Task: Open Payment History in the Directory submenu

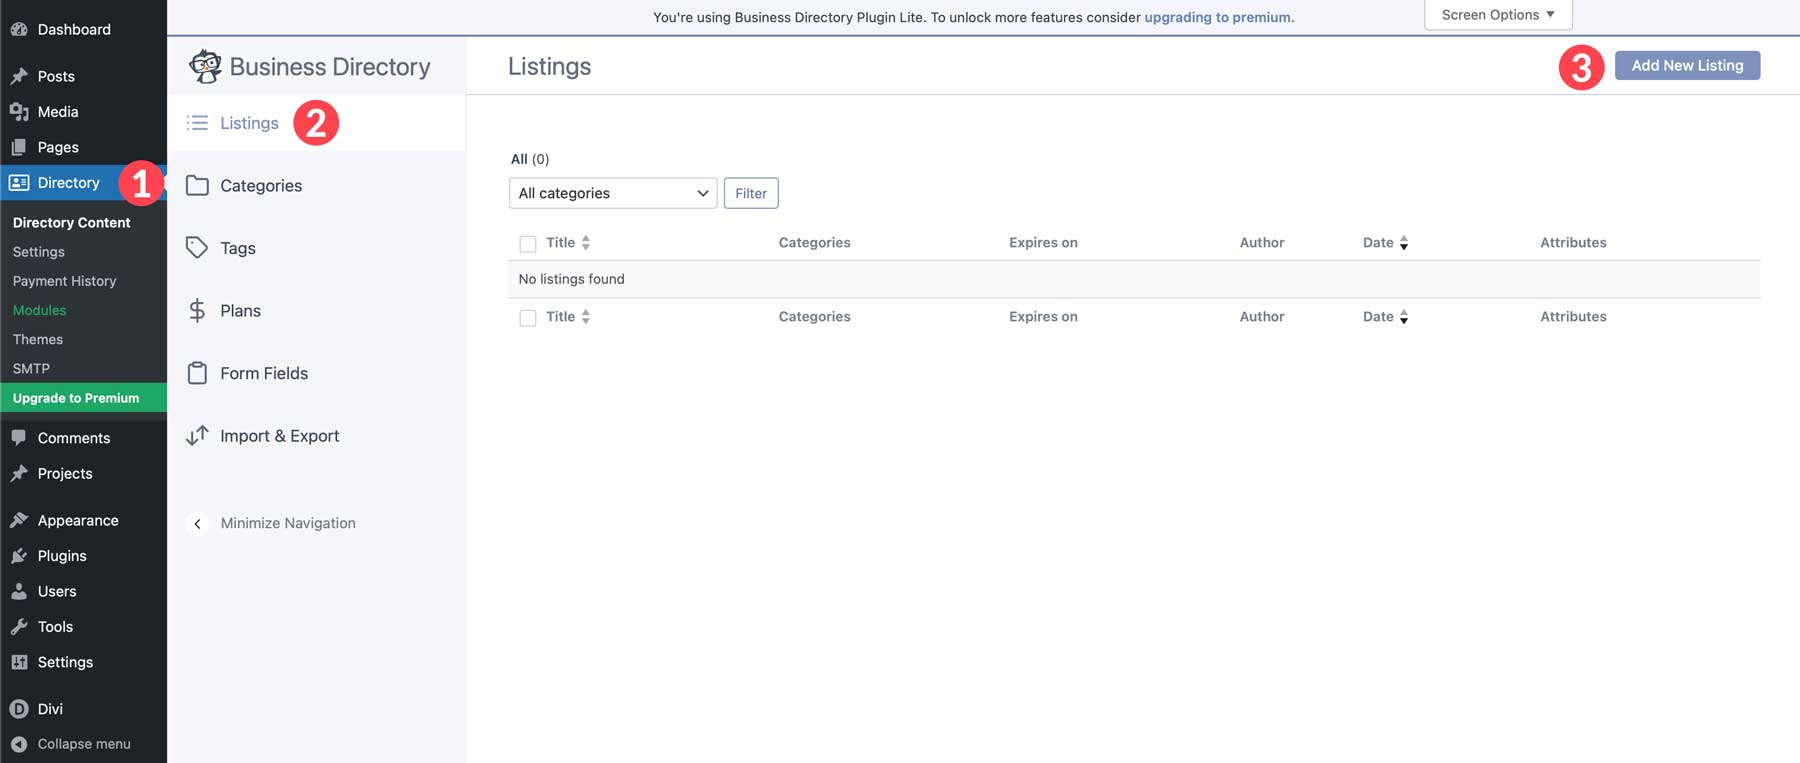Action: coord(64,281)
